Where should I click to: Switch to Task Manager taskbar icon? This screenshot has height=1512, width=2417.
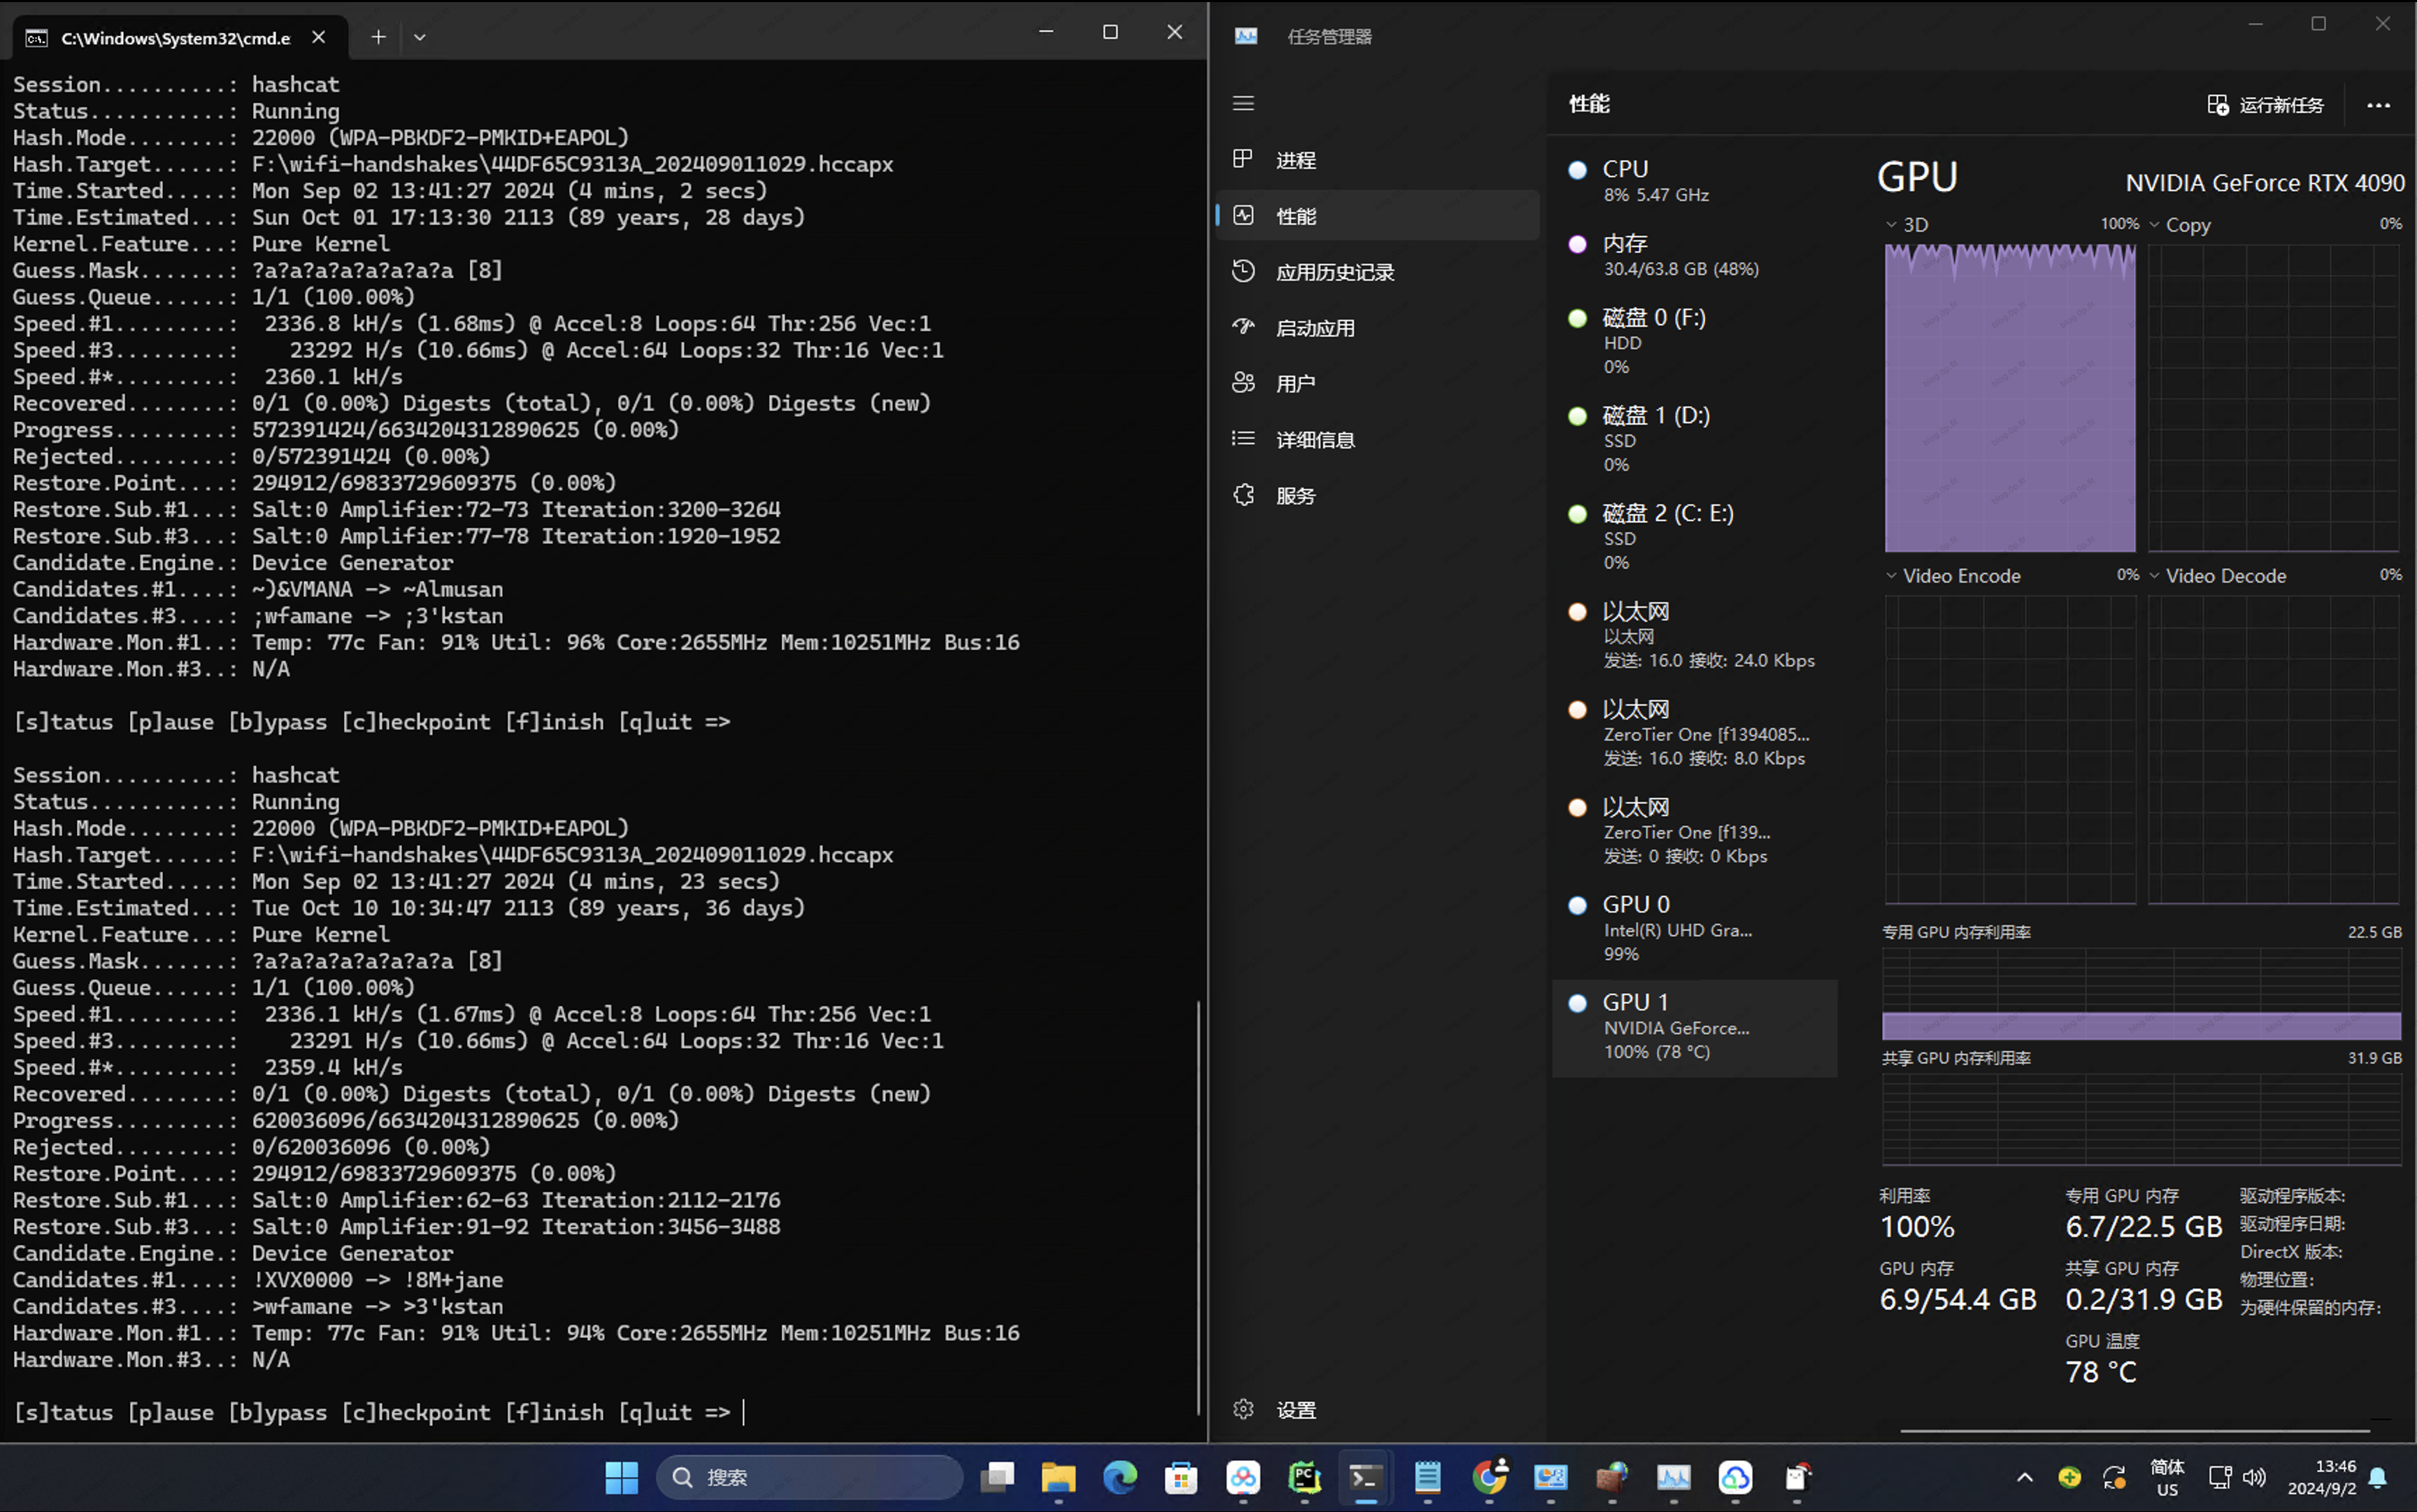[1674, 1477]
